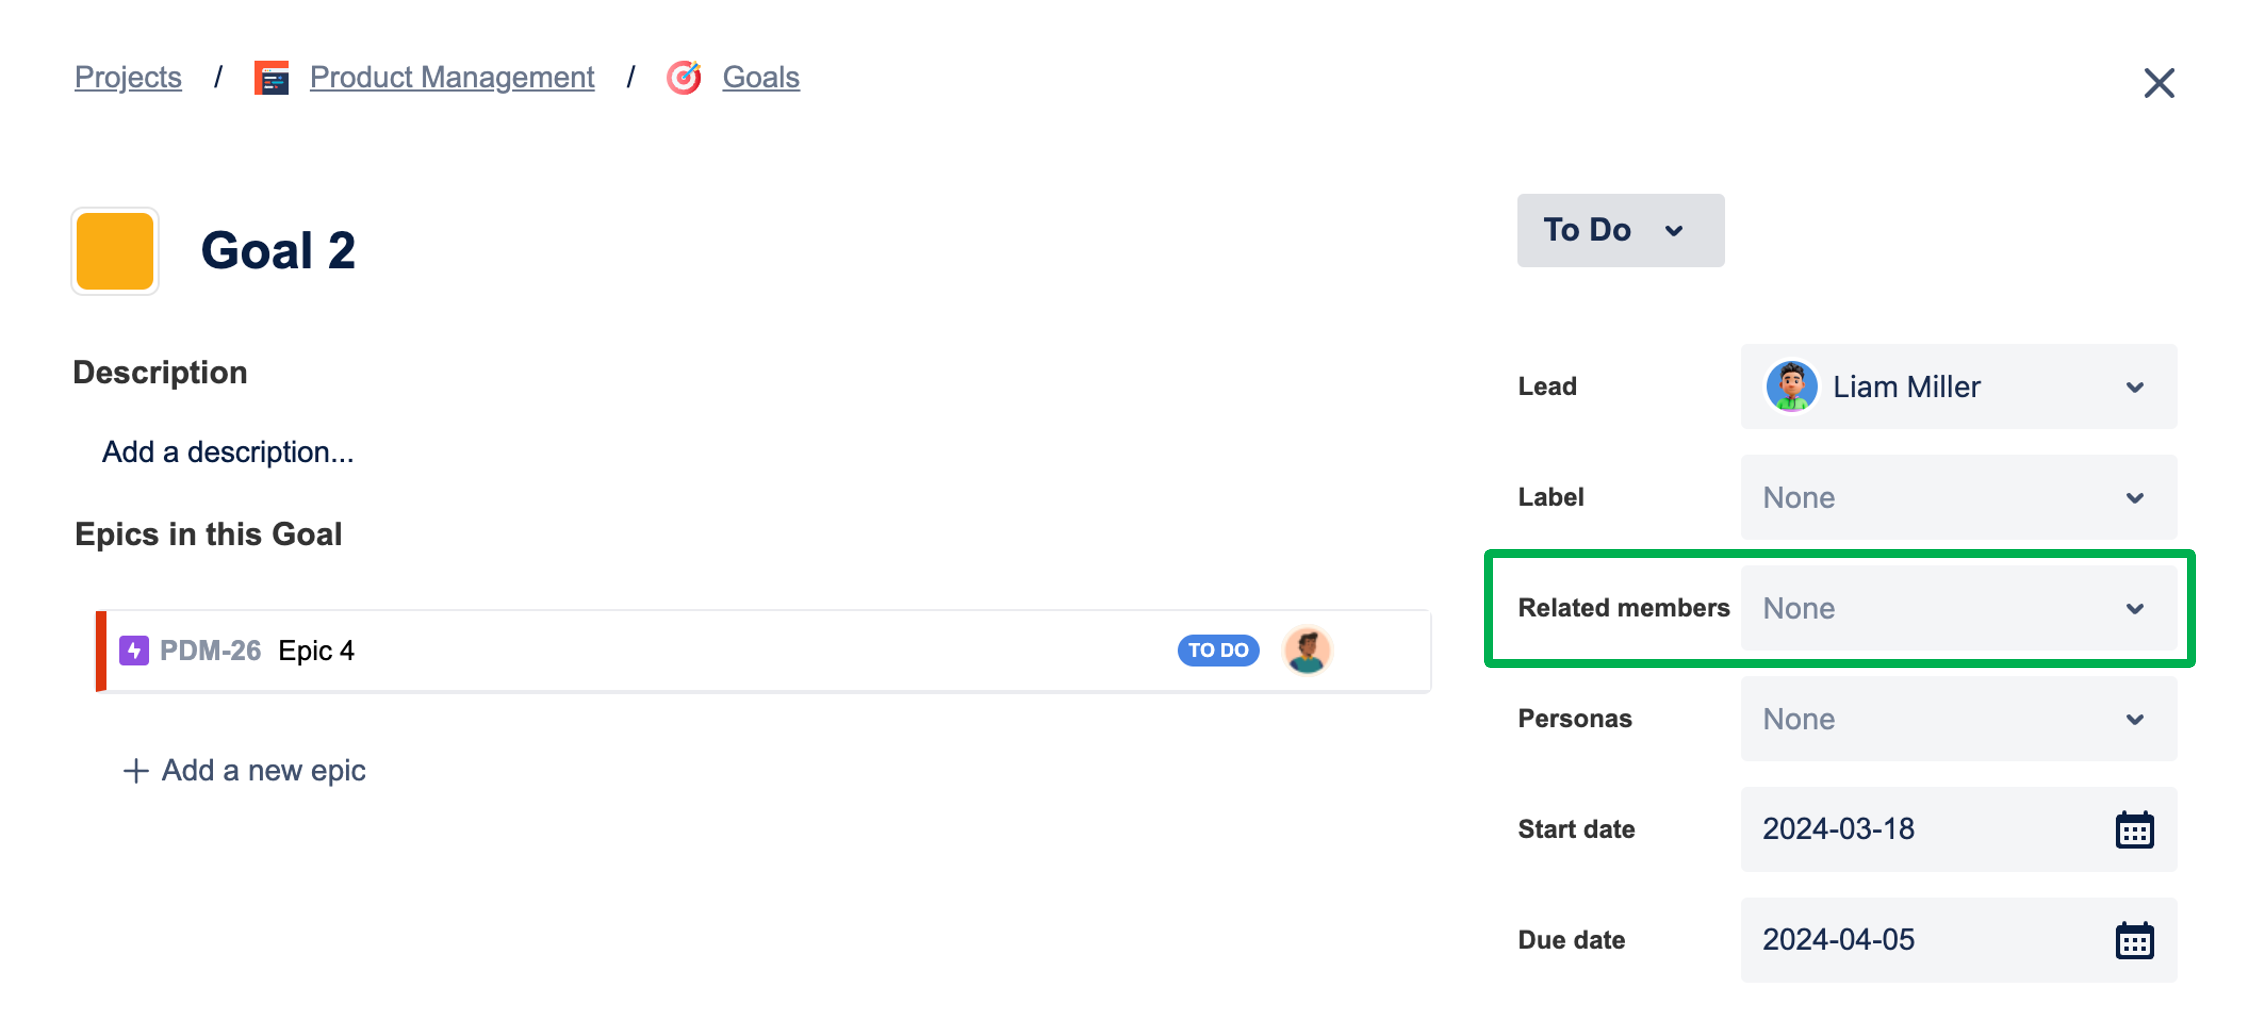The height and width of the screenshot is (1035, 2249).
Task: Click Add a description field
Action: (228, 452)
